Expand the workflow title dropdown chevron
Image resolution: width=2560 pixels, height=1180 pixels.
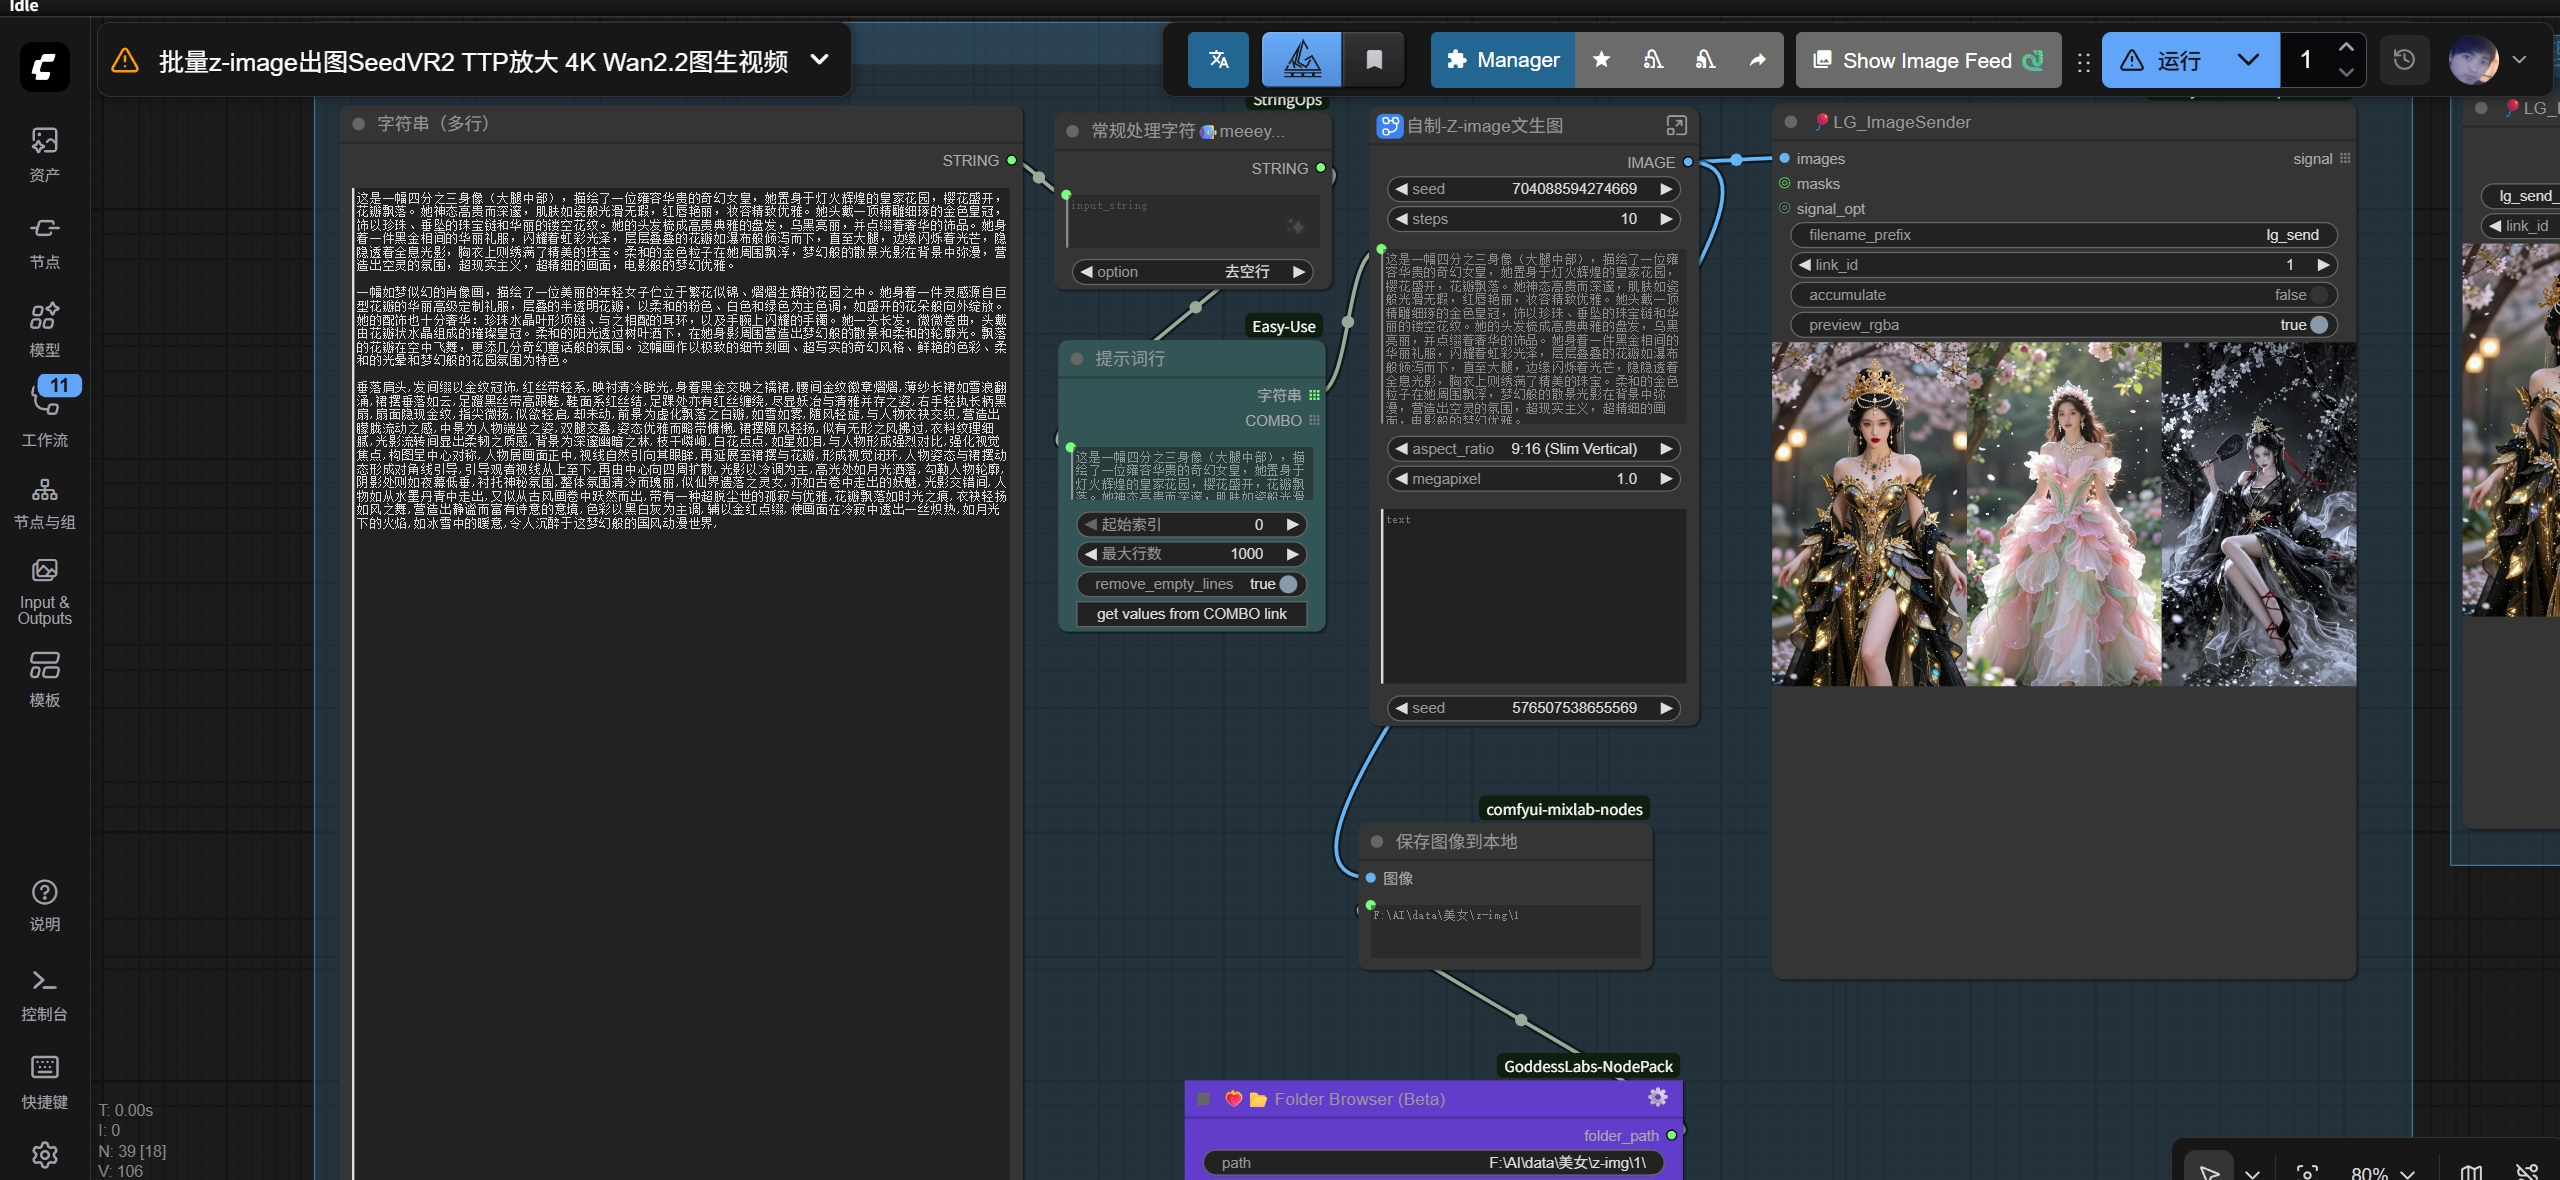[x=819, y=60]
